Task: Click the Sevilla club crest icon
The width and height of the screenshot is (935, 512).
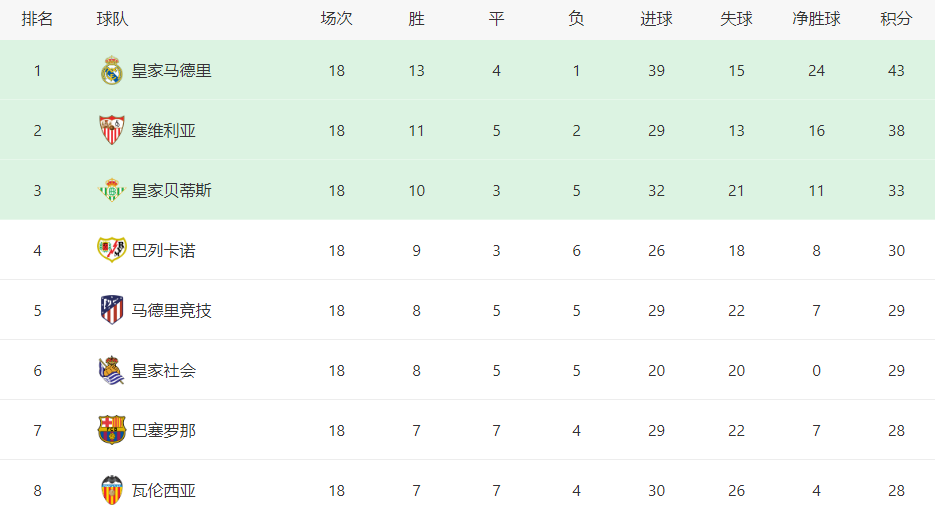Action: (x=112, y=130)
